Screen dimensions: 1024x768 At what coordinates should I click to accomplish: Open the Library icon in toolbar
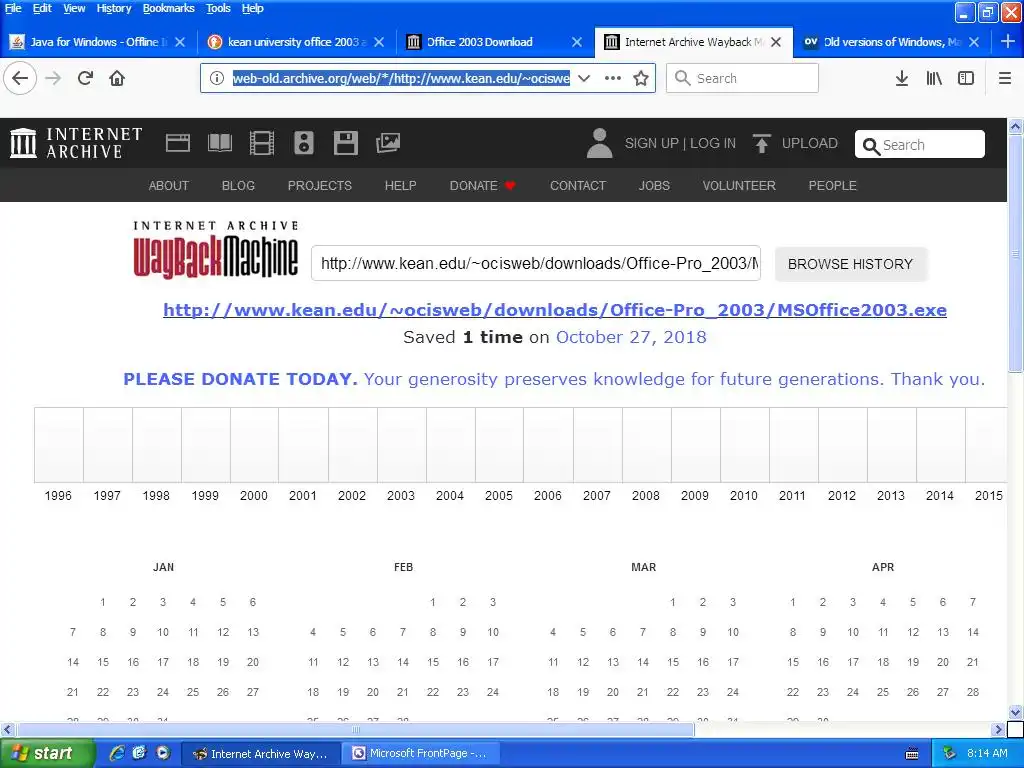click(x=934, y=78)
